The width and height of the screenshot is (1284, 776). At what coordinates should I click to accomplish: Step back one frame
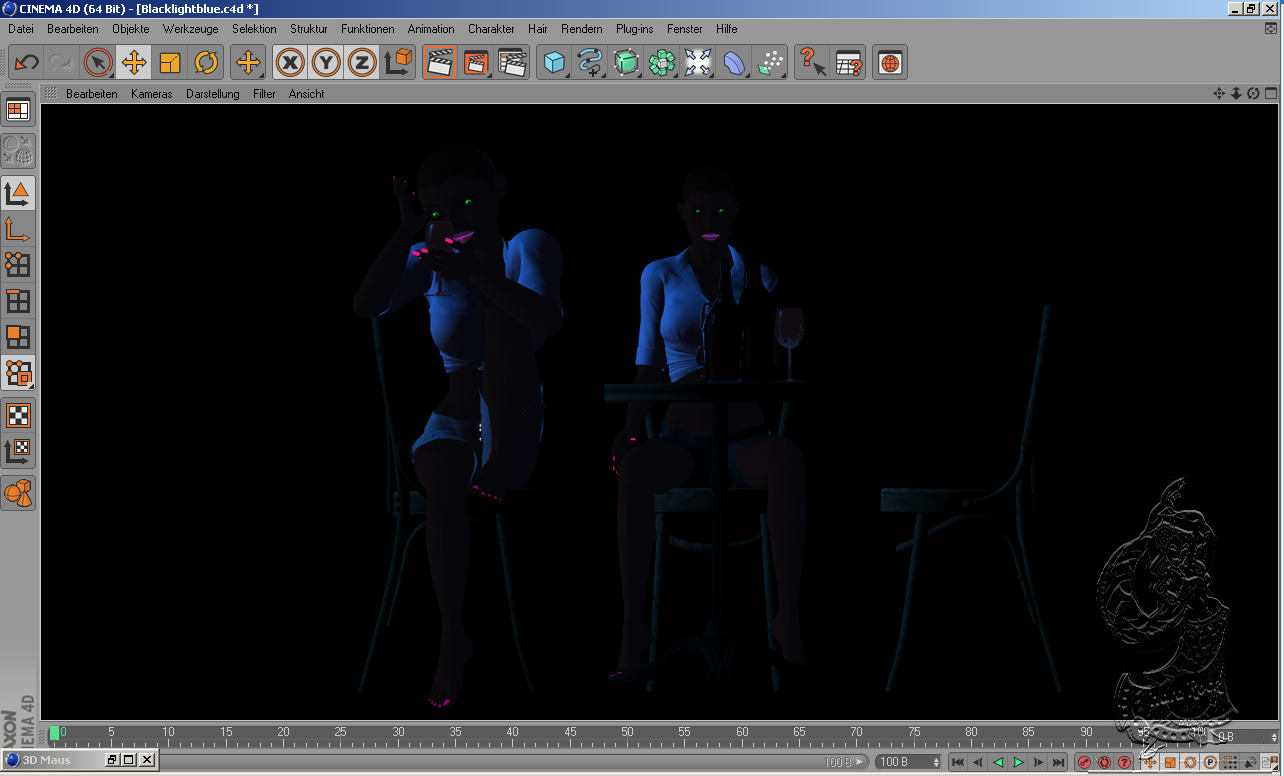tap(978, 763)
